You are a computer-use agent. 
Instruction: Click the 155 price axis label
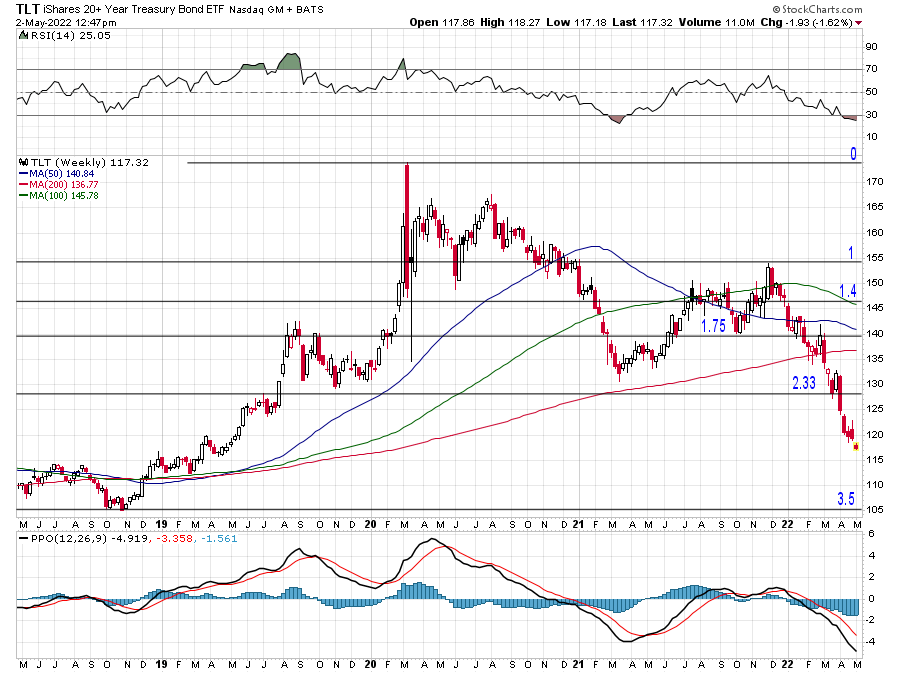(875, 258)
